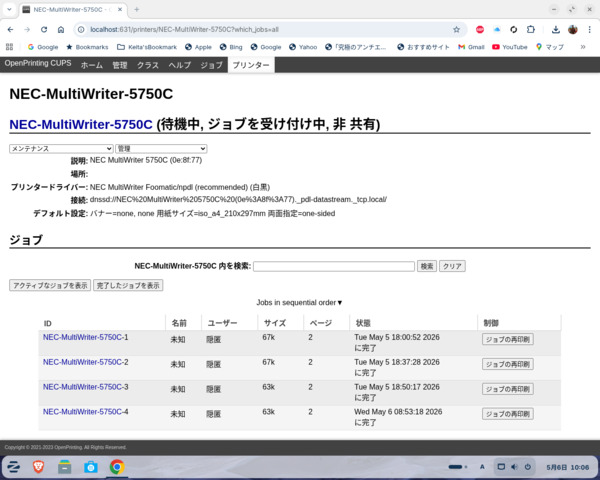Open the Keita'sBookmark folder
This screenshot has height=480, width=600.
[147, 47]
